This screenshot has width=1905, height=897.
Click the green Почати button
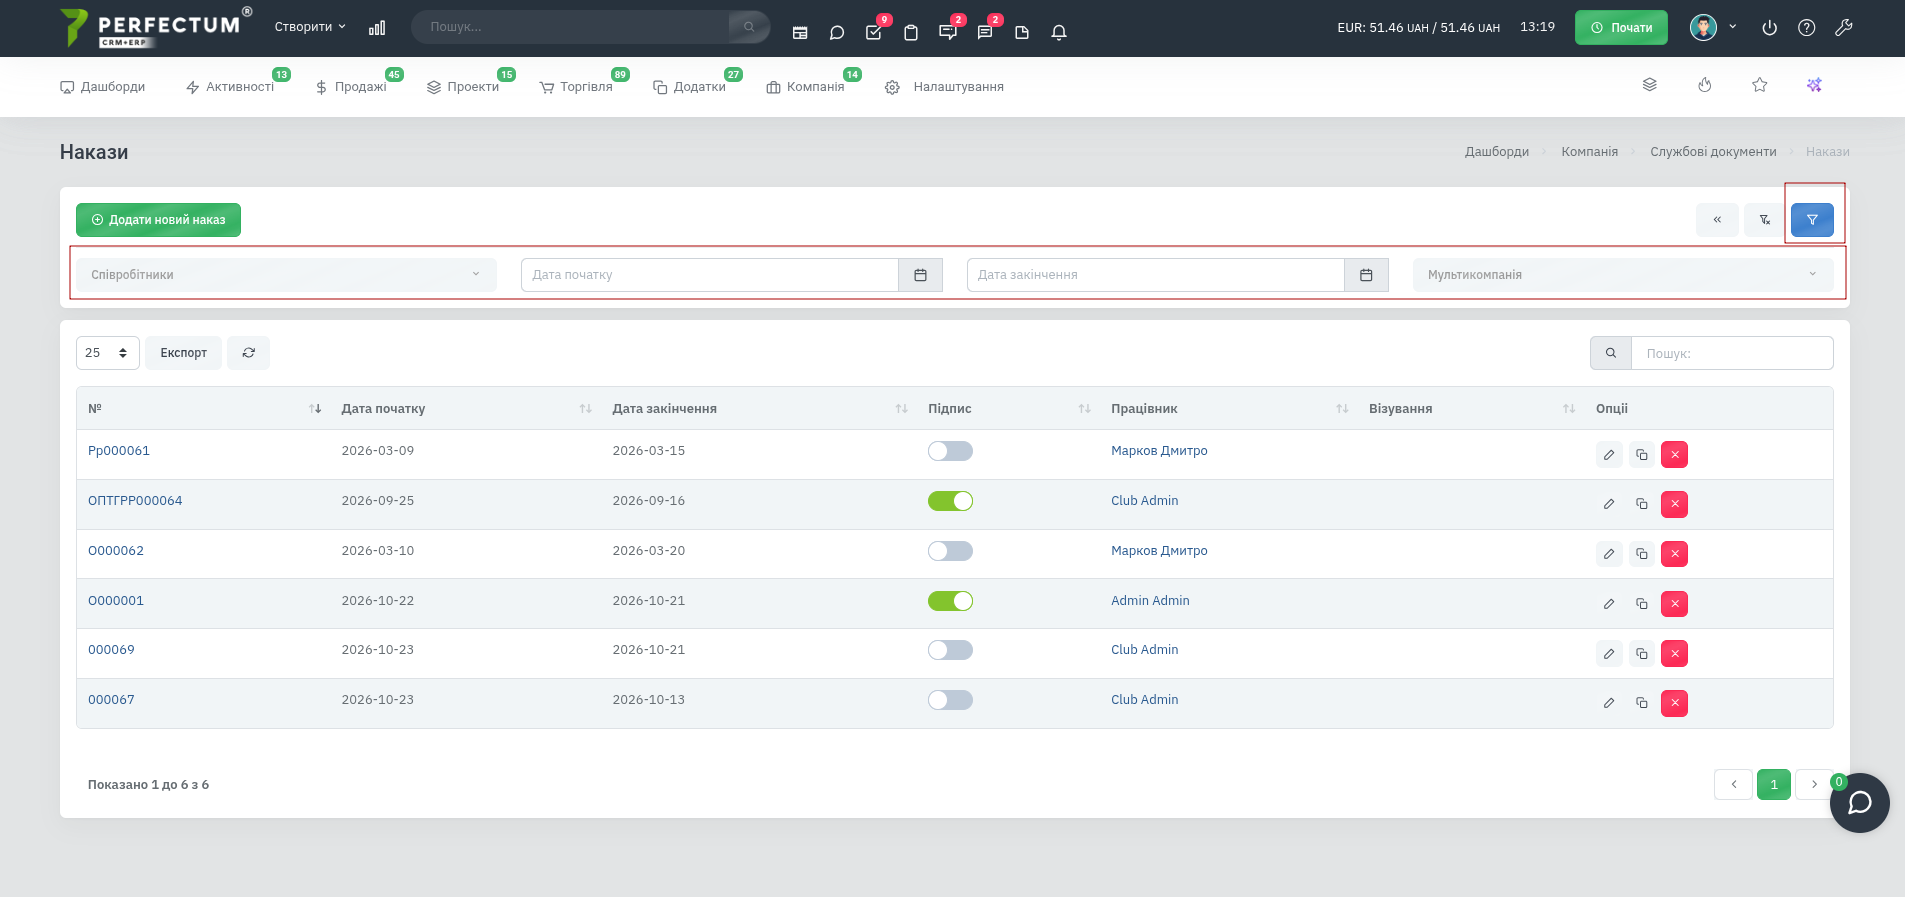(x=1621, y=27)
